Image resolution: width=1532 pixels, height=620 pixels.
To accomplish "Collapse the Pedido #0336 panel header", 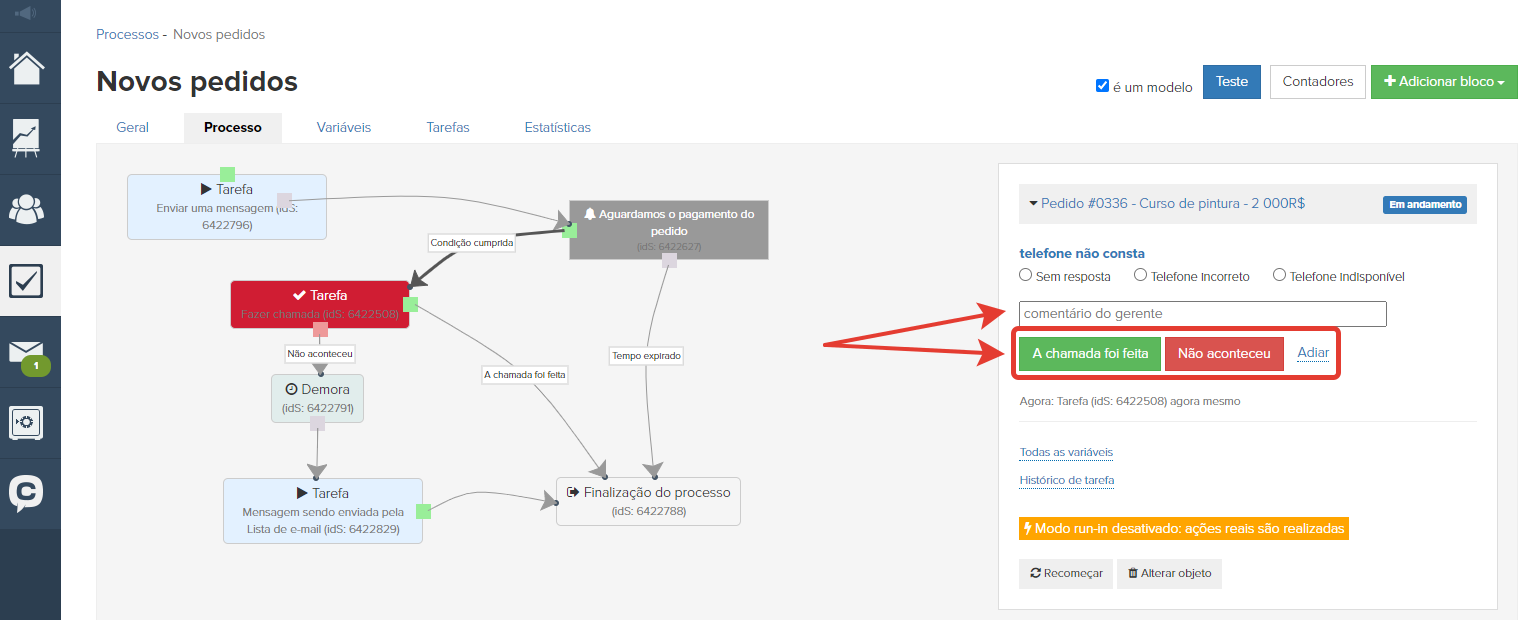I will click(1172, 203).
